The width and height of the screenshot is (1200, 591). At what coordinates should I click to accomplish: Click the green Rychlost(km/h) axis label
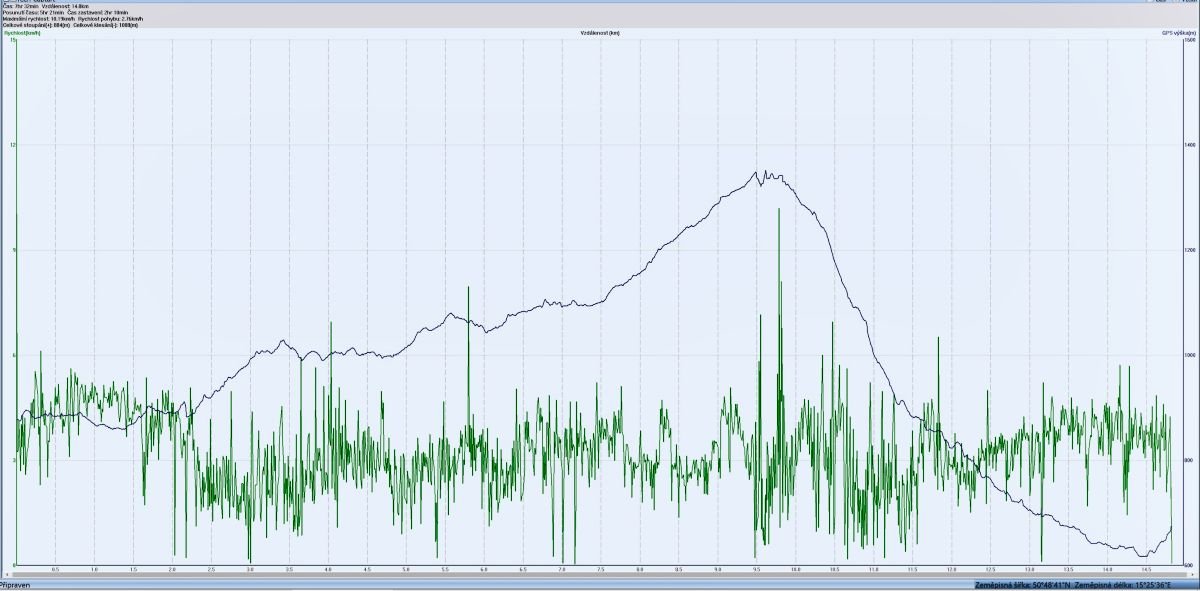(x=21, y=32)
